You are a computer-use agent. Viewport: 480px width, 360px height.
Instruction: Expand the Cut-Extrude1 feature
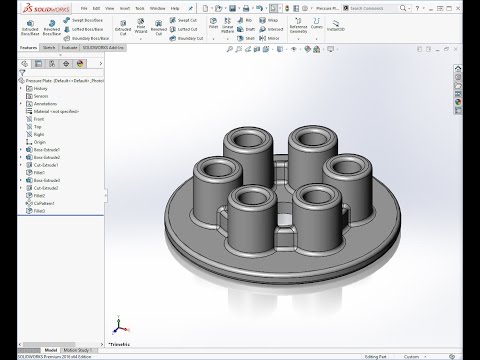pos(21,165)
